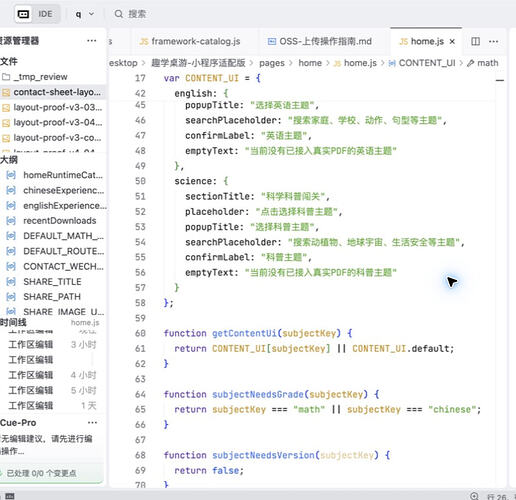The height and width of the screenshot is (500, 516).
Task: Open editor more actions ellipsis
Action: pyautogui.click(x=494, y=41)
